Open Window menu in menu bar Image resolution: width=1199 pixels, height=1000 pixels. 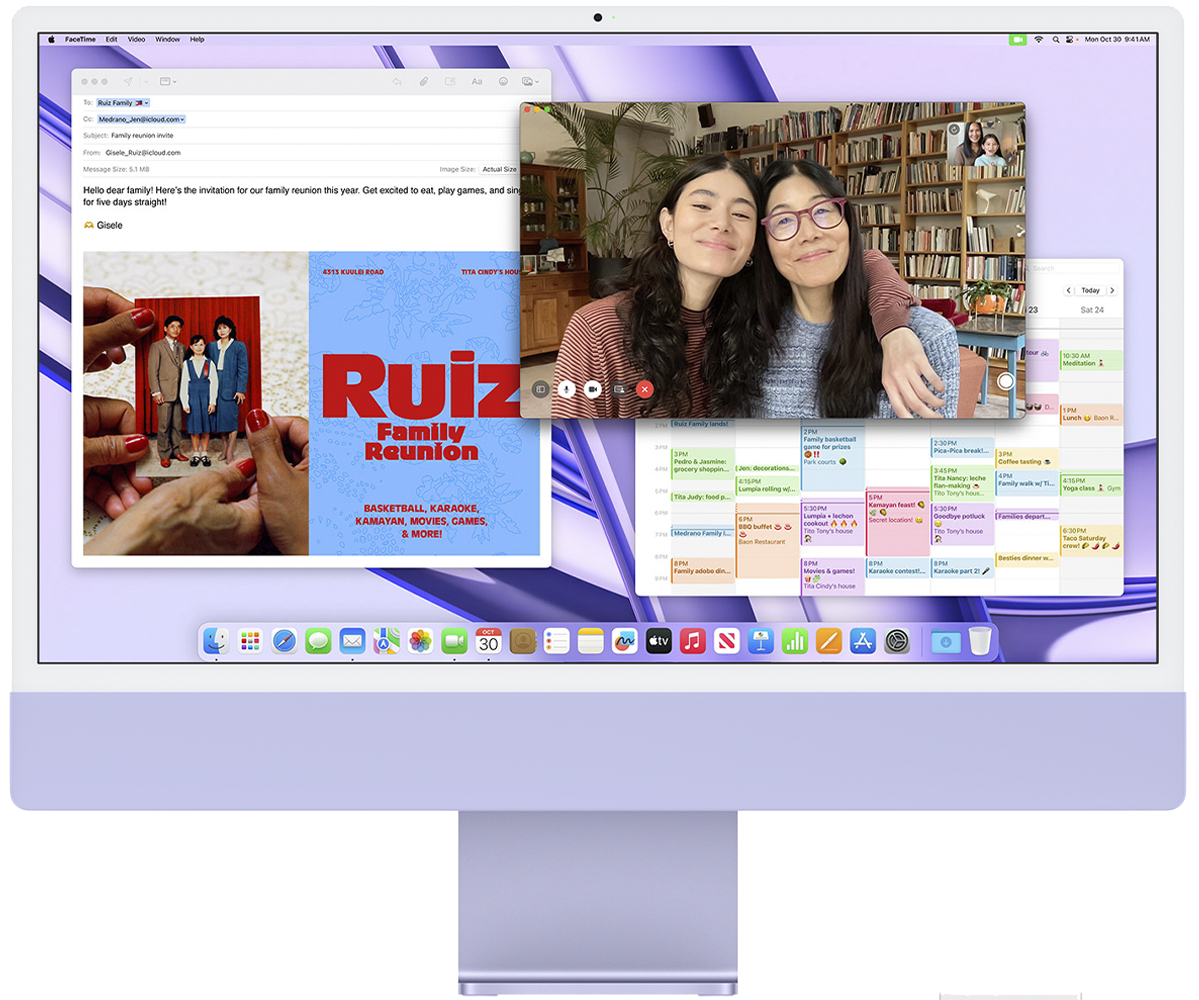[167, 39]
